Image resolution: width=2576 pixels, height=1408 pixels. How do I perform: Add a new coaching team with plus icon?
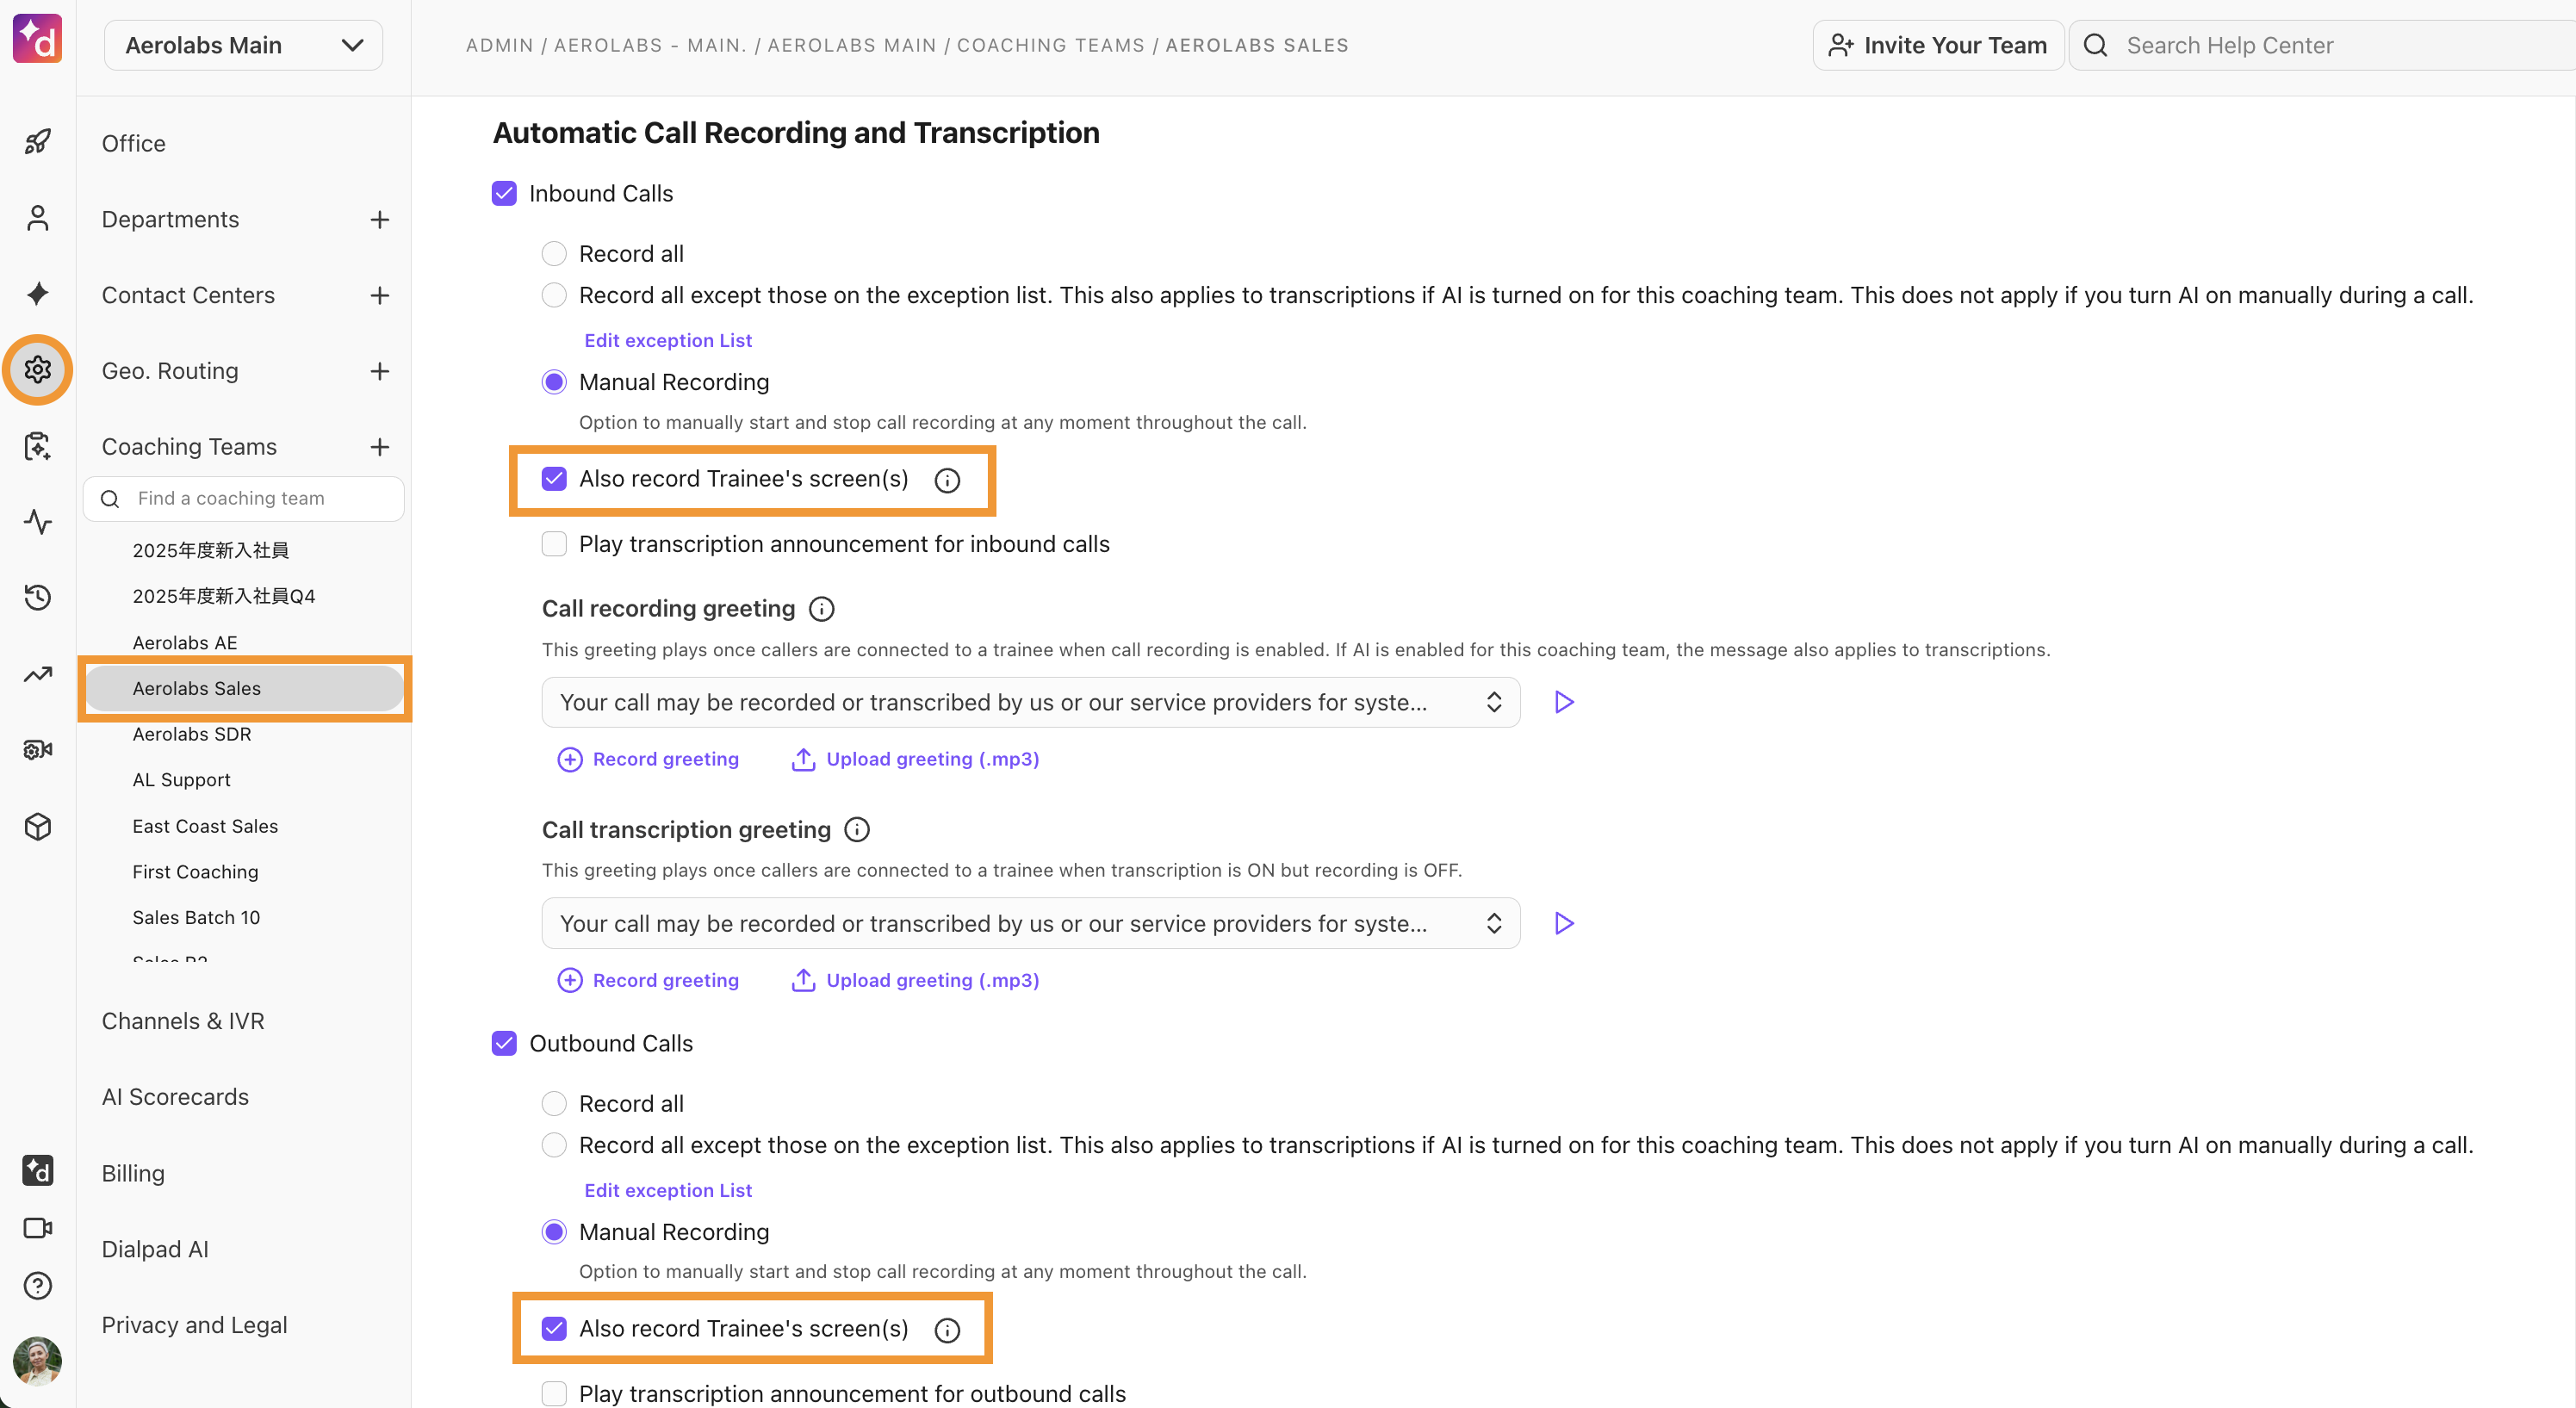click(379, 447)
